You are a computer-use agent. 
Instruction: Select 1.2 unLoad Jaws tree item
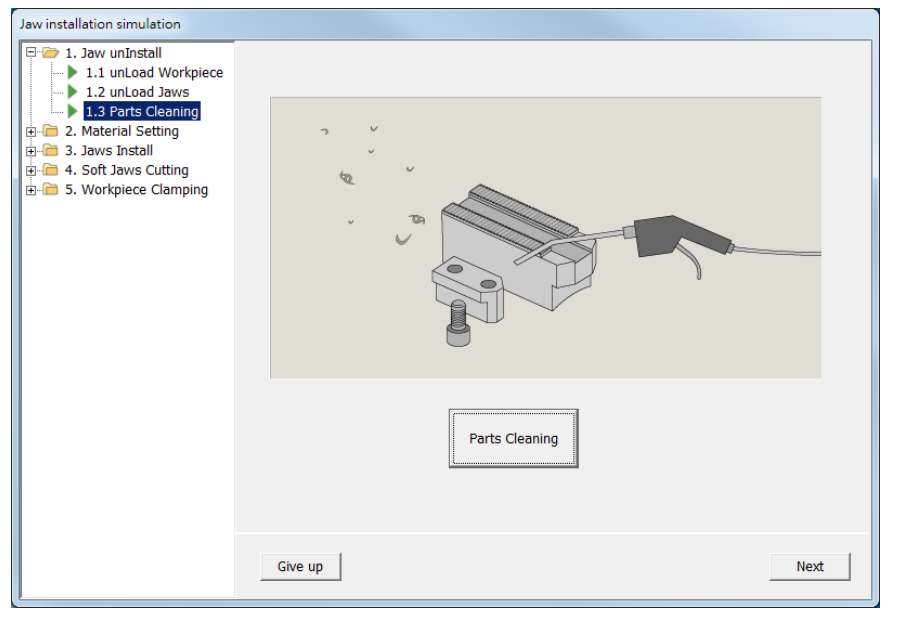coord(137,92)
